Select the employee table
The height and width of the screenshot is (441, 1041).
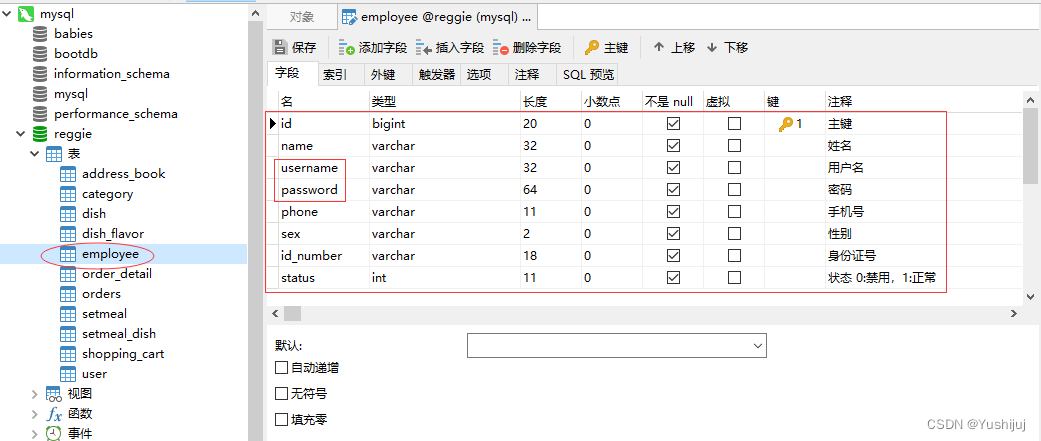(110, 254)
